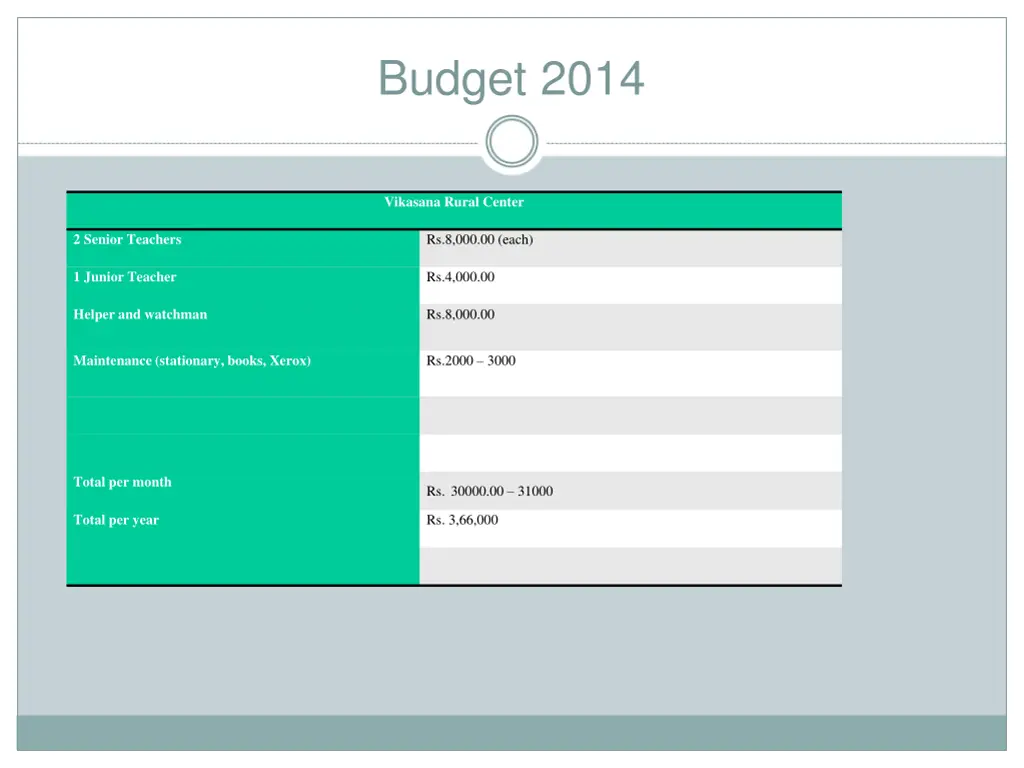Select the "Helper and watchman" cell
Viewport: 1024px width, 768px height.
point(140,315)
